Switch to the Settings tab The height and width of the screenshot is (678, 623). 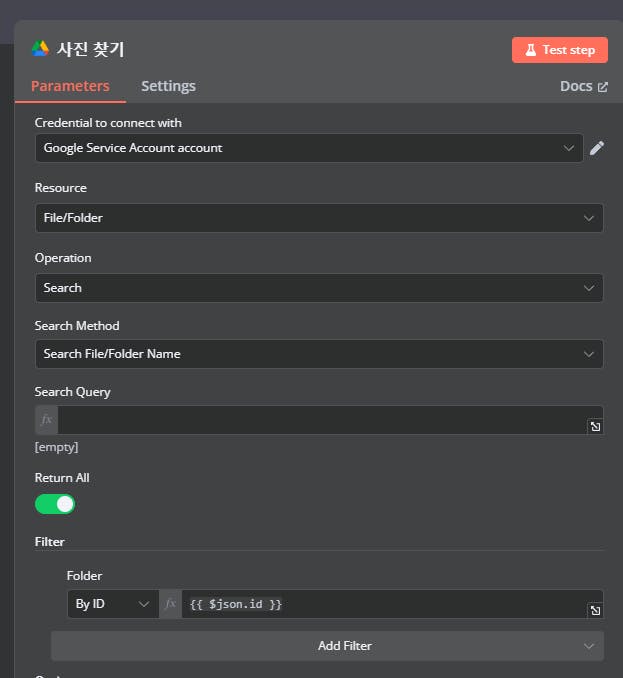[169, 86]
